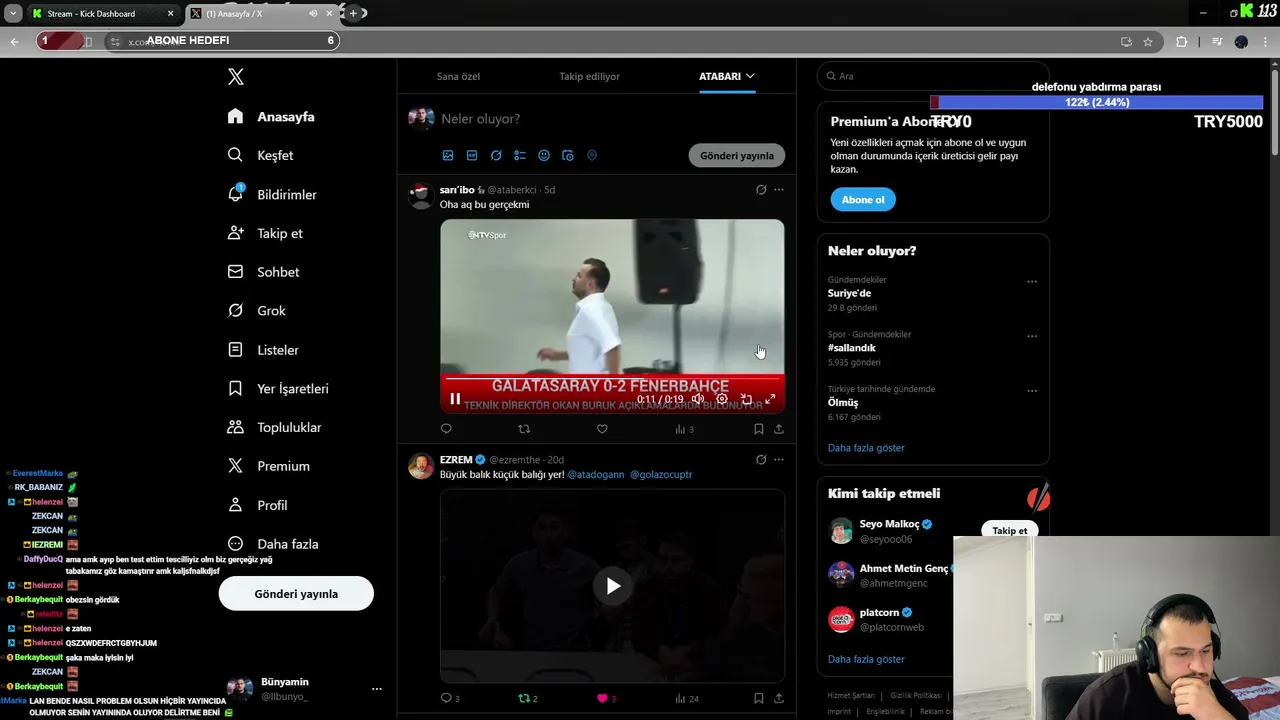This screenshot has height=720, width=1280.
Task: Open Bildirimler notifications
Action: click(272, 194)
